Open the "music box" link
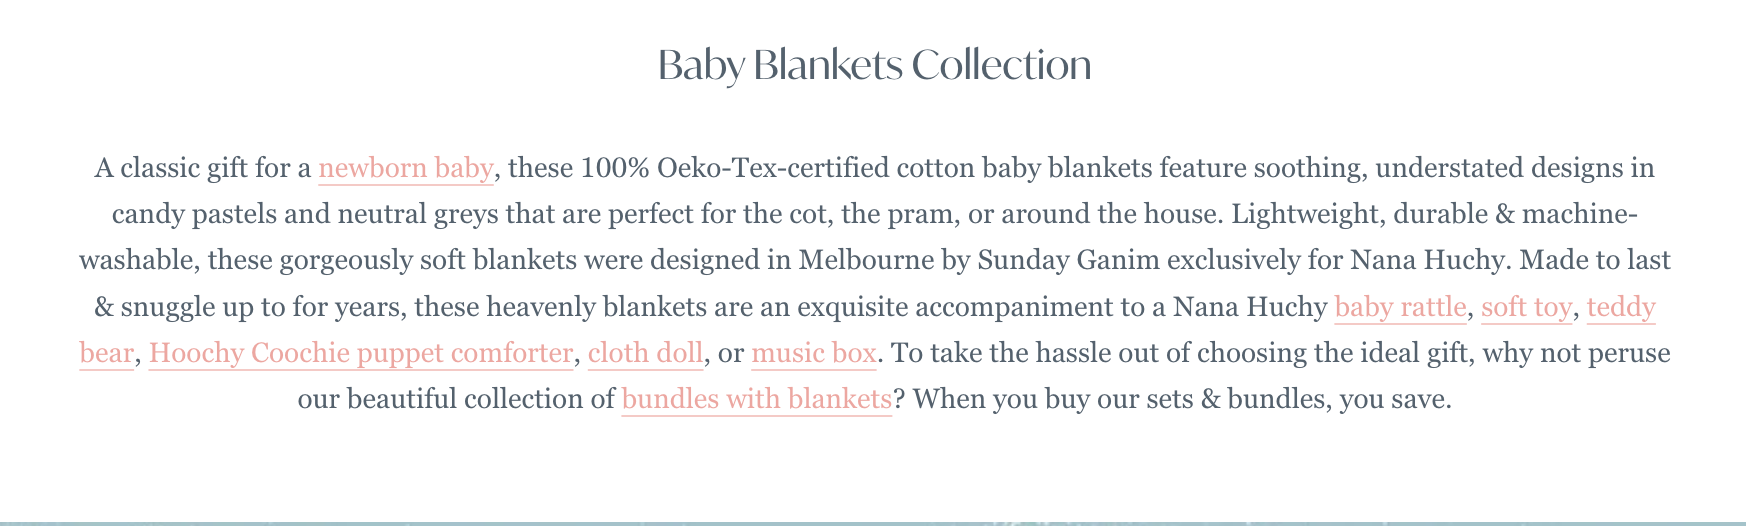1746x526 pixels. (813, 354)
